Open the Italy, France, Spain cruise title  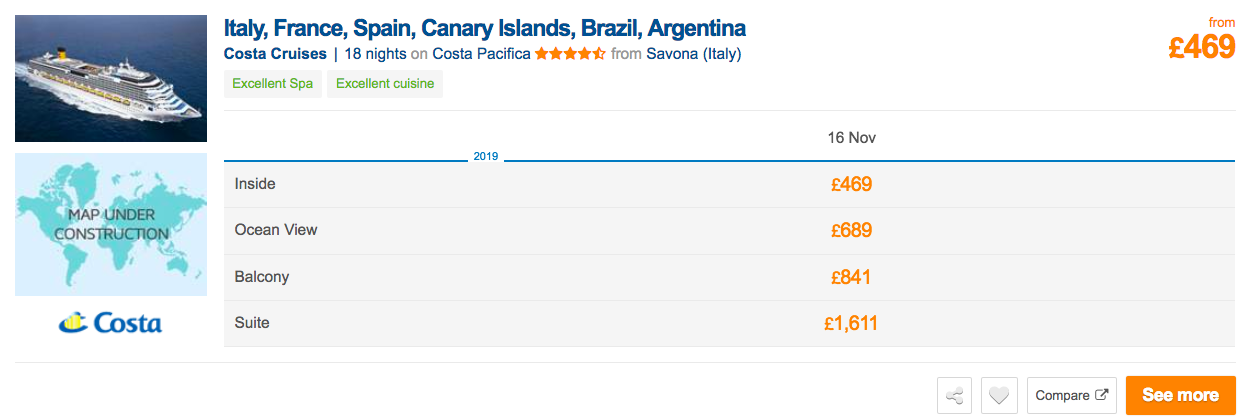tap(485, 27)
